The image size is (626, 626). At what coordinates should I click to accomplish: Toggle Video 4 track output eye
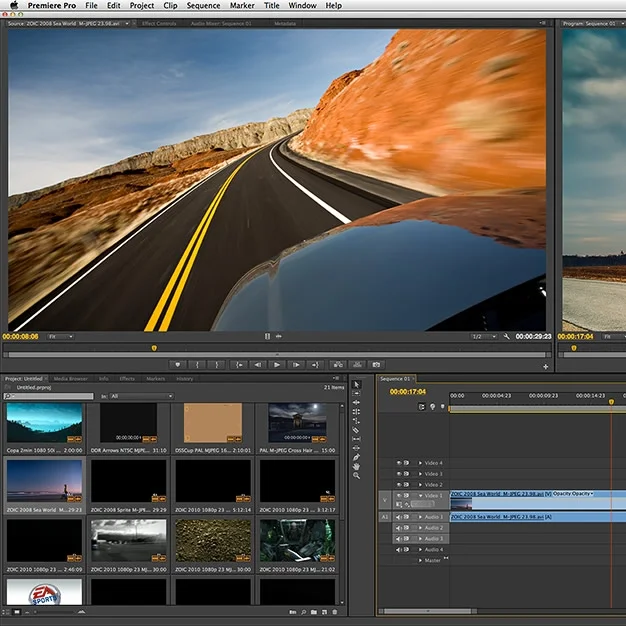399,463
